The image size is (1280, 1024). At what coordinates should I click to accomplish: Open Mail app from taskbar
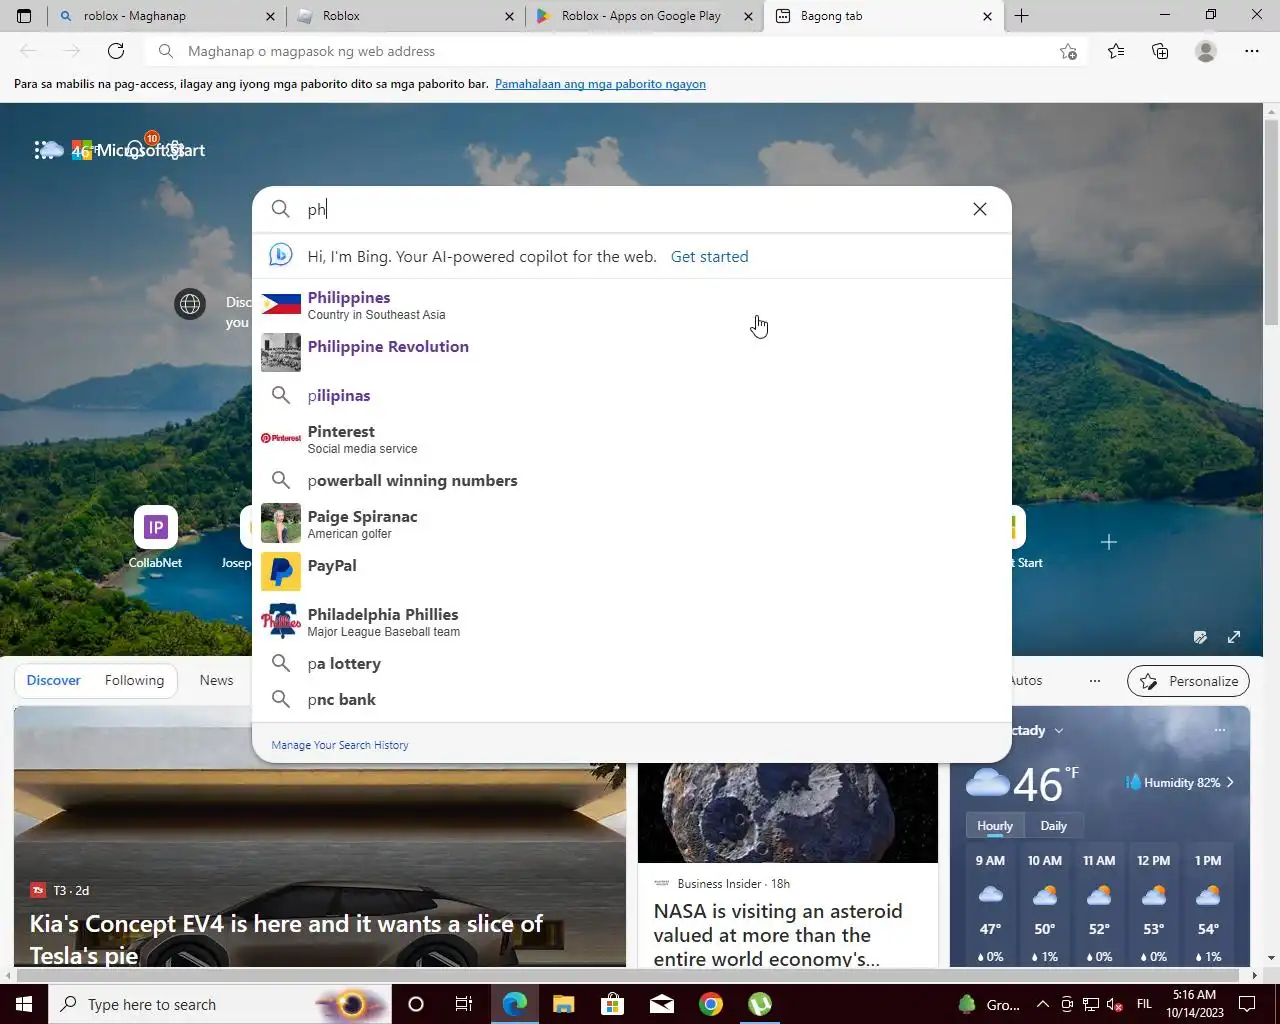click(x=661, y=1004)
